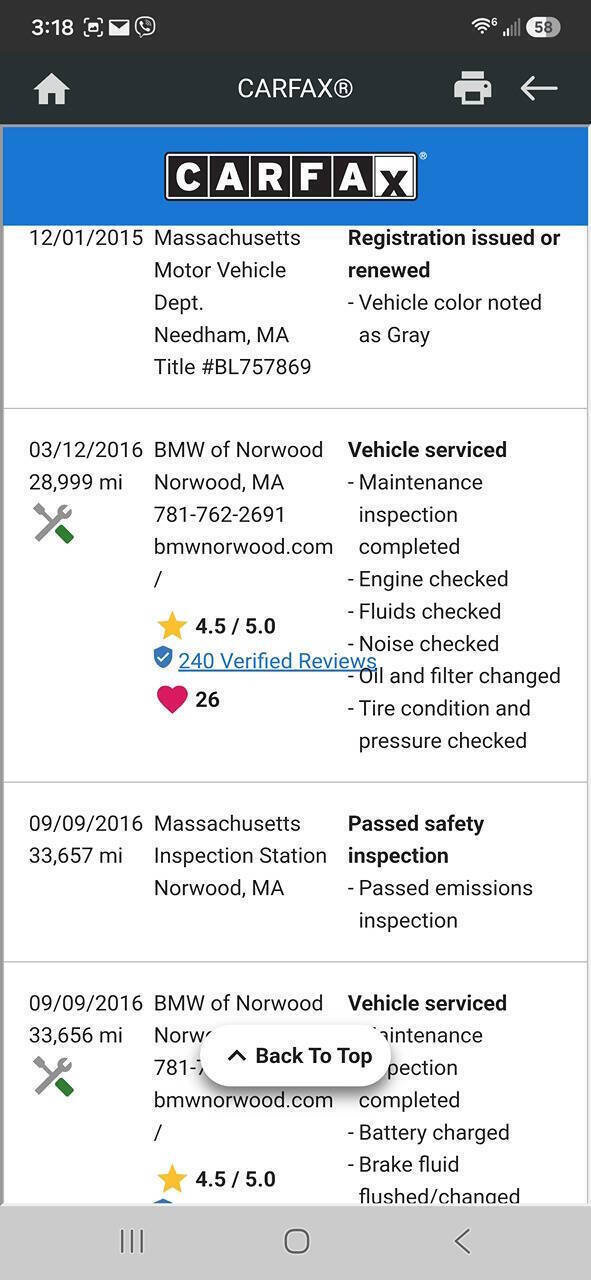591x1280 pixels.
Task: Tap wrench service icon for 09/09/2016 record
Action: pyautogui.click(x=53, y=1076)
